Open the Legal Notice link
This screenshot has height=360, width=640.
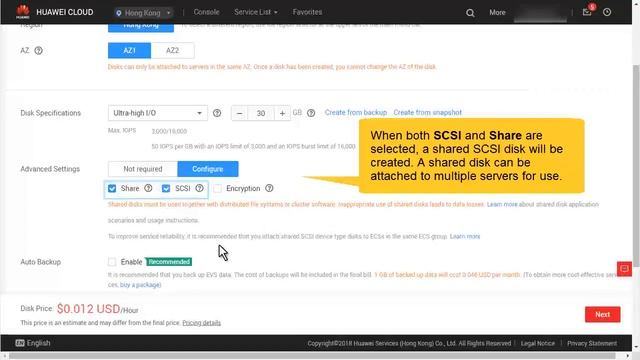click(x=538, y=343)
